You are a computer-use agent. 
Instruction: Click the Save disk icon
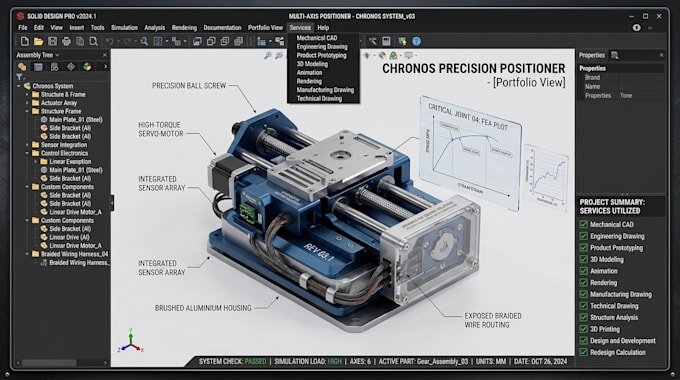52,41
